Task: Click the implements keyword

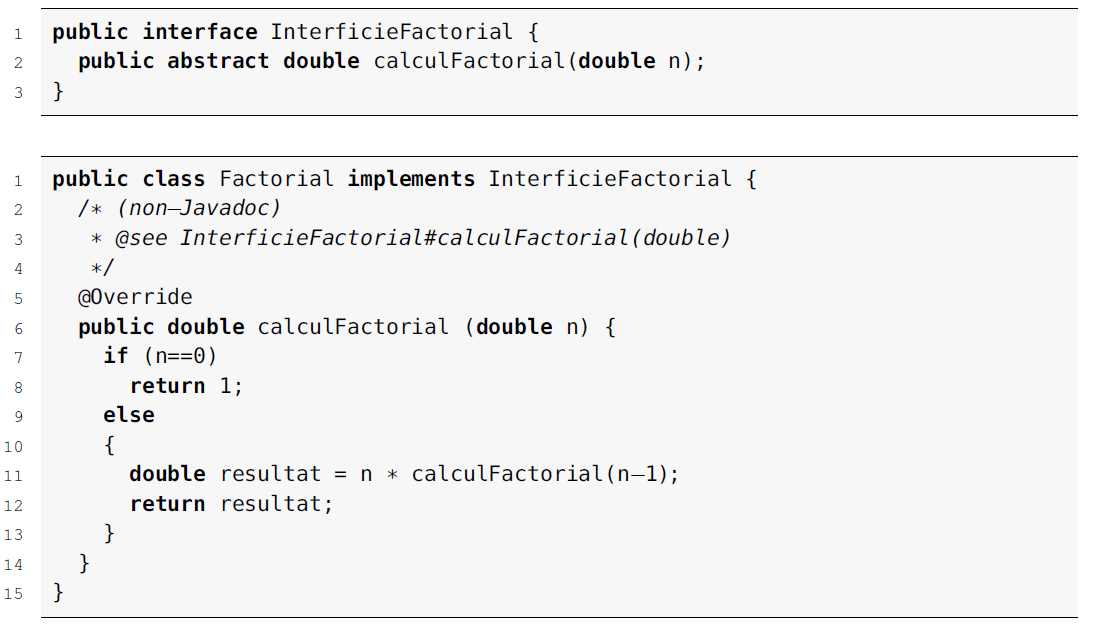Action: pos(411,179)
